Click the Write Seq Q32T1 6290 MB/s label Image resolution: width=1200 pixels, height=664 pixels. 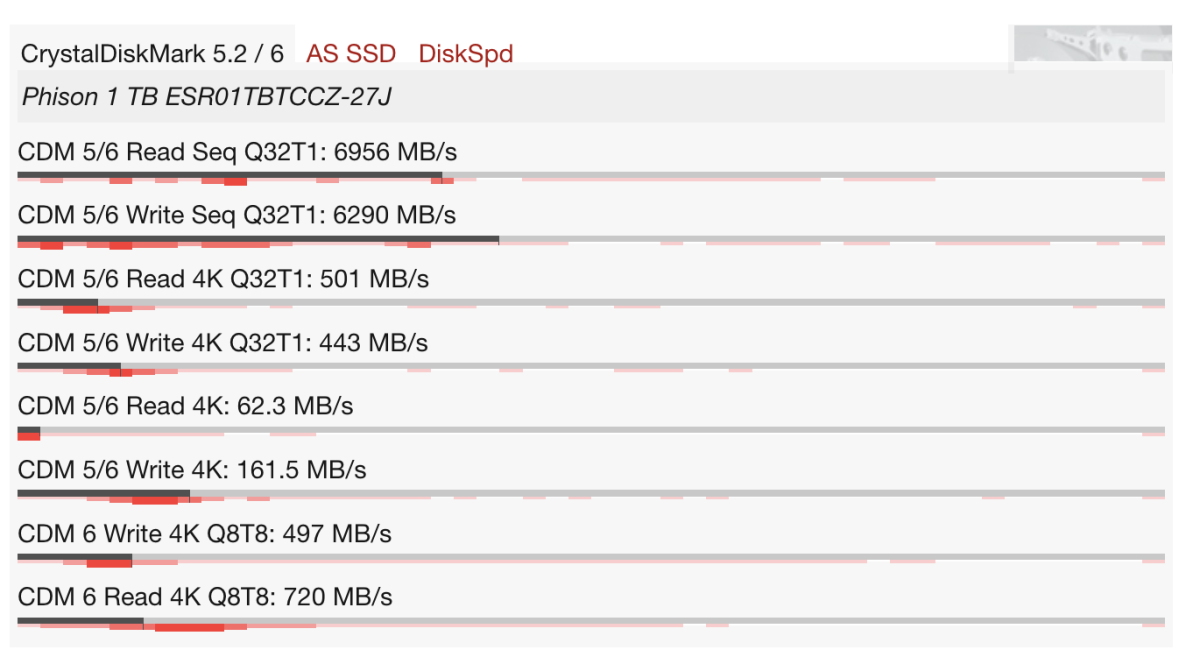(236, 215)
